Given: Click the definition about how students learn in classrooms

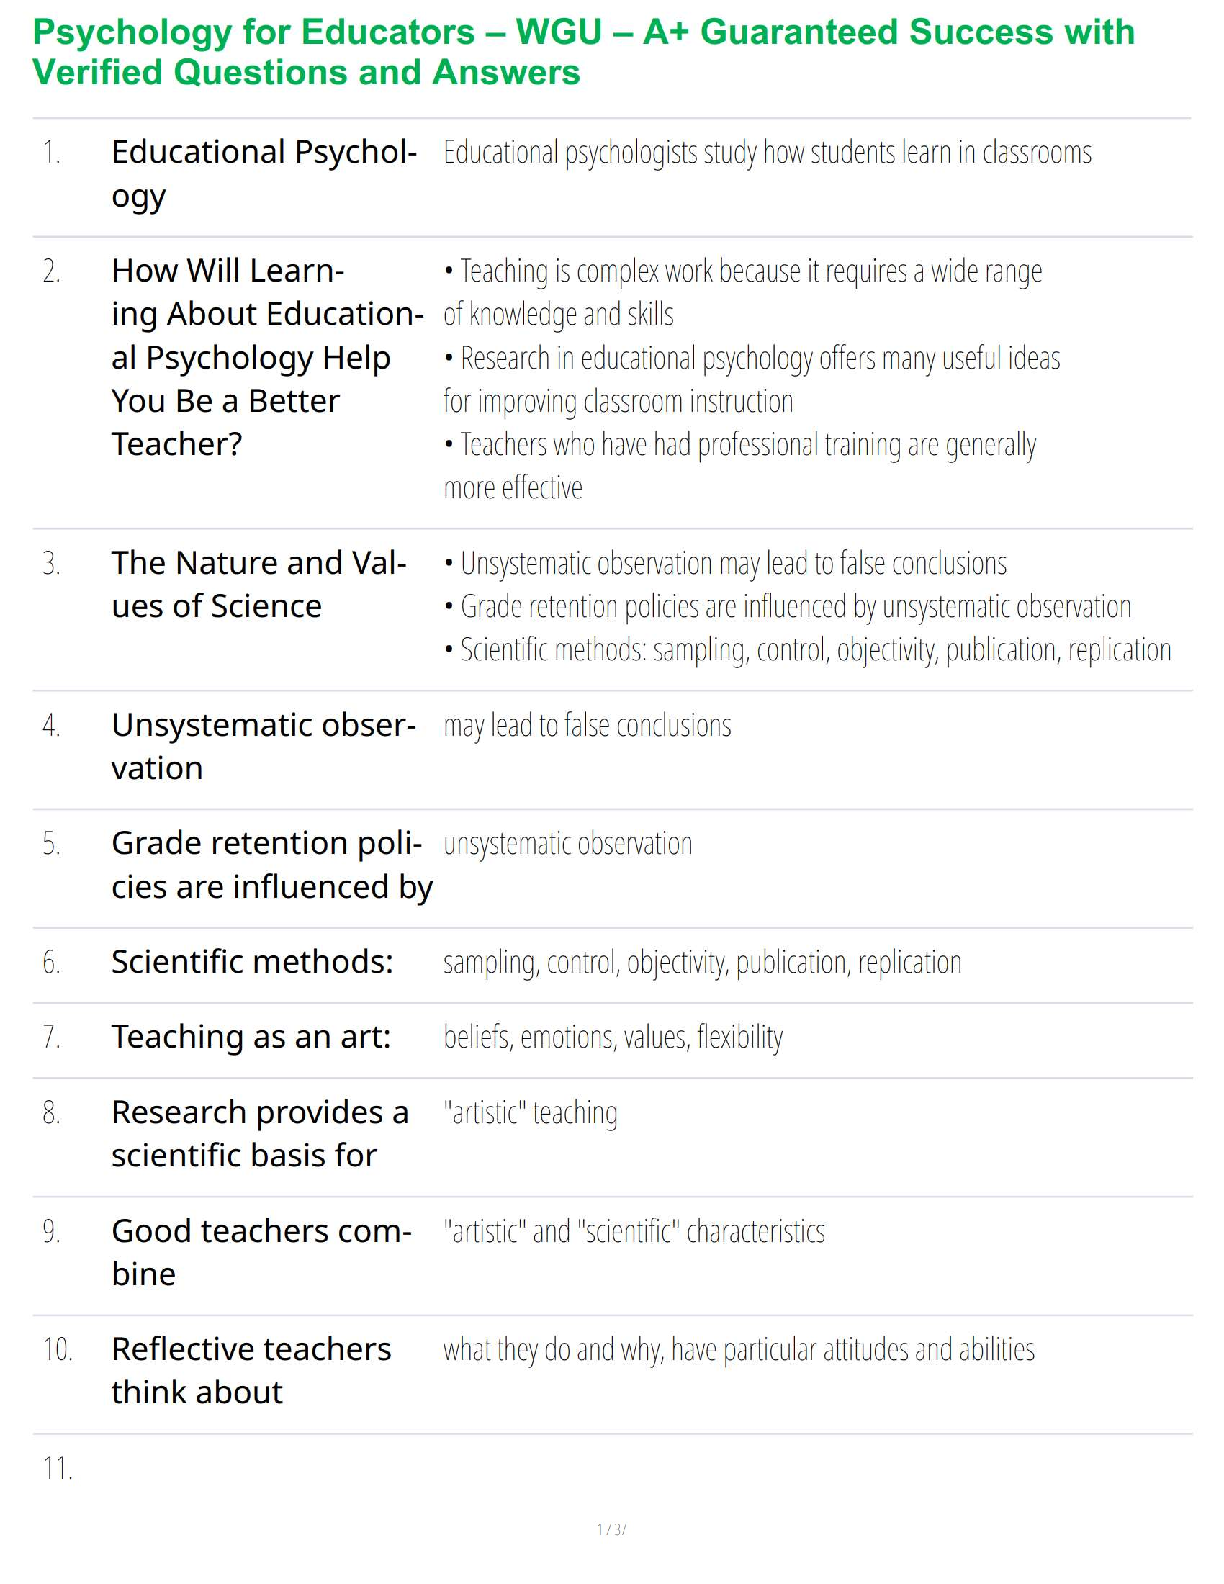Looking at the screenshot, I should [x=767, y=153].
